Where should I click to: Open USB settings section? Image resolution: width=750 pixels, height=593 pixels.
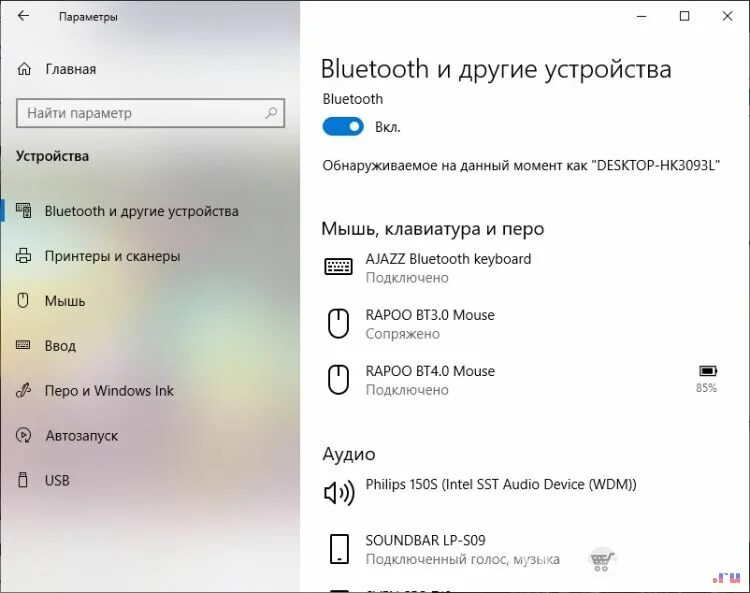click(x=57, y=480)
